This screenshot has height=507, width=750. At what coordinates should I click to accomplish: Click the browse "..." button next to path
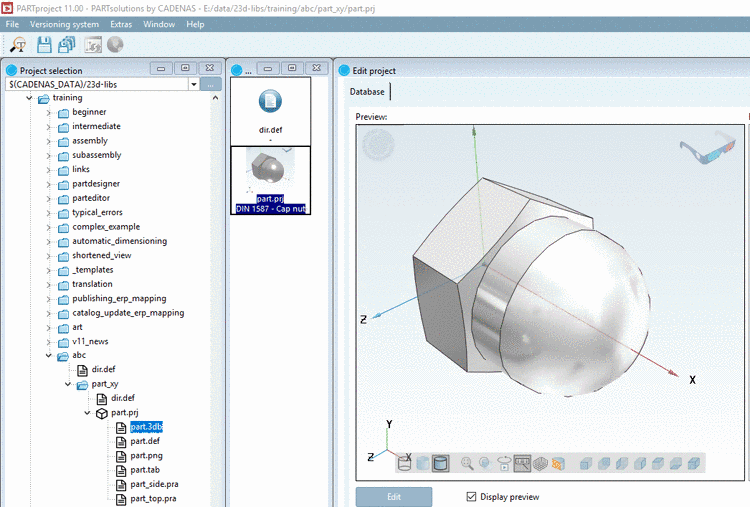coord(211,85)
